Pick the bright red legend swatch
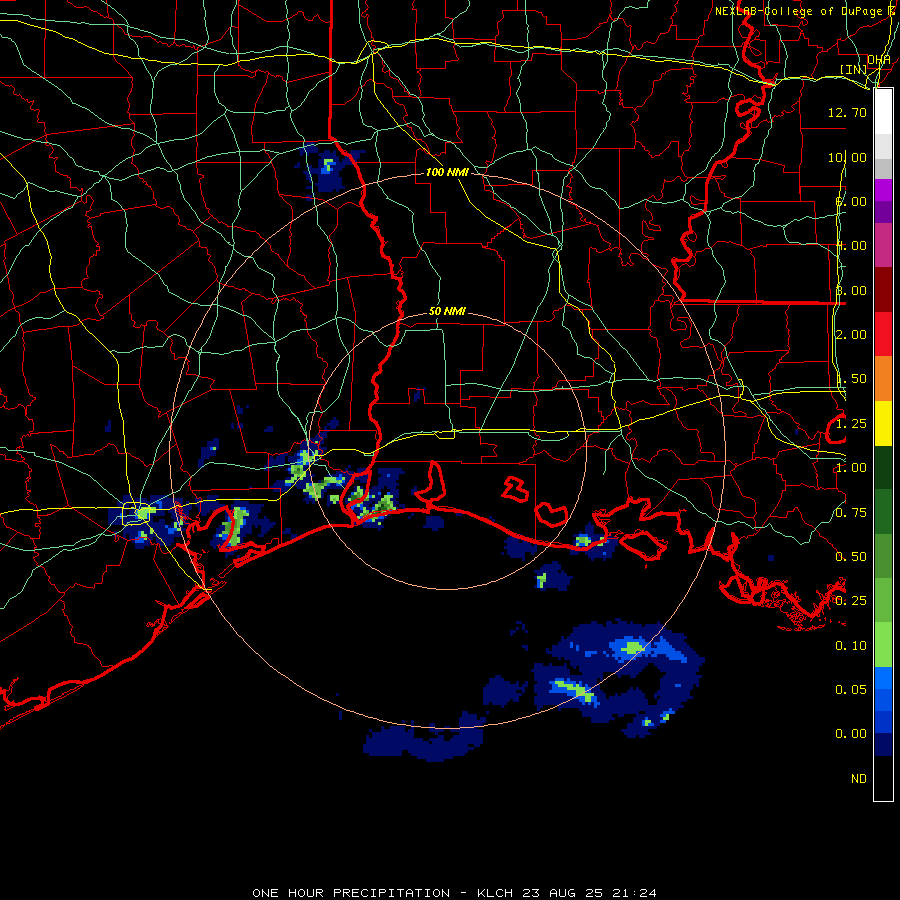Image resolution: width=900 pixels, height=900 pixels. [x=883, y=334]
